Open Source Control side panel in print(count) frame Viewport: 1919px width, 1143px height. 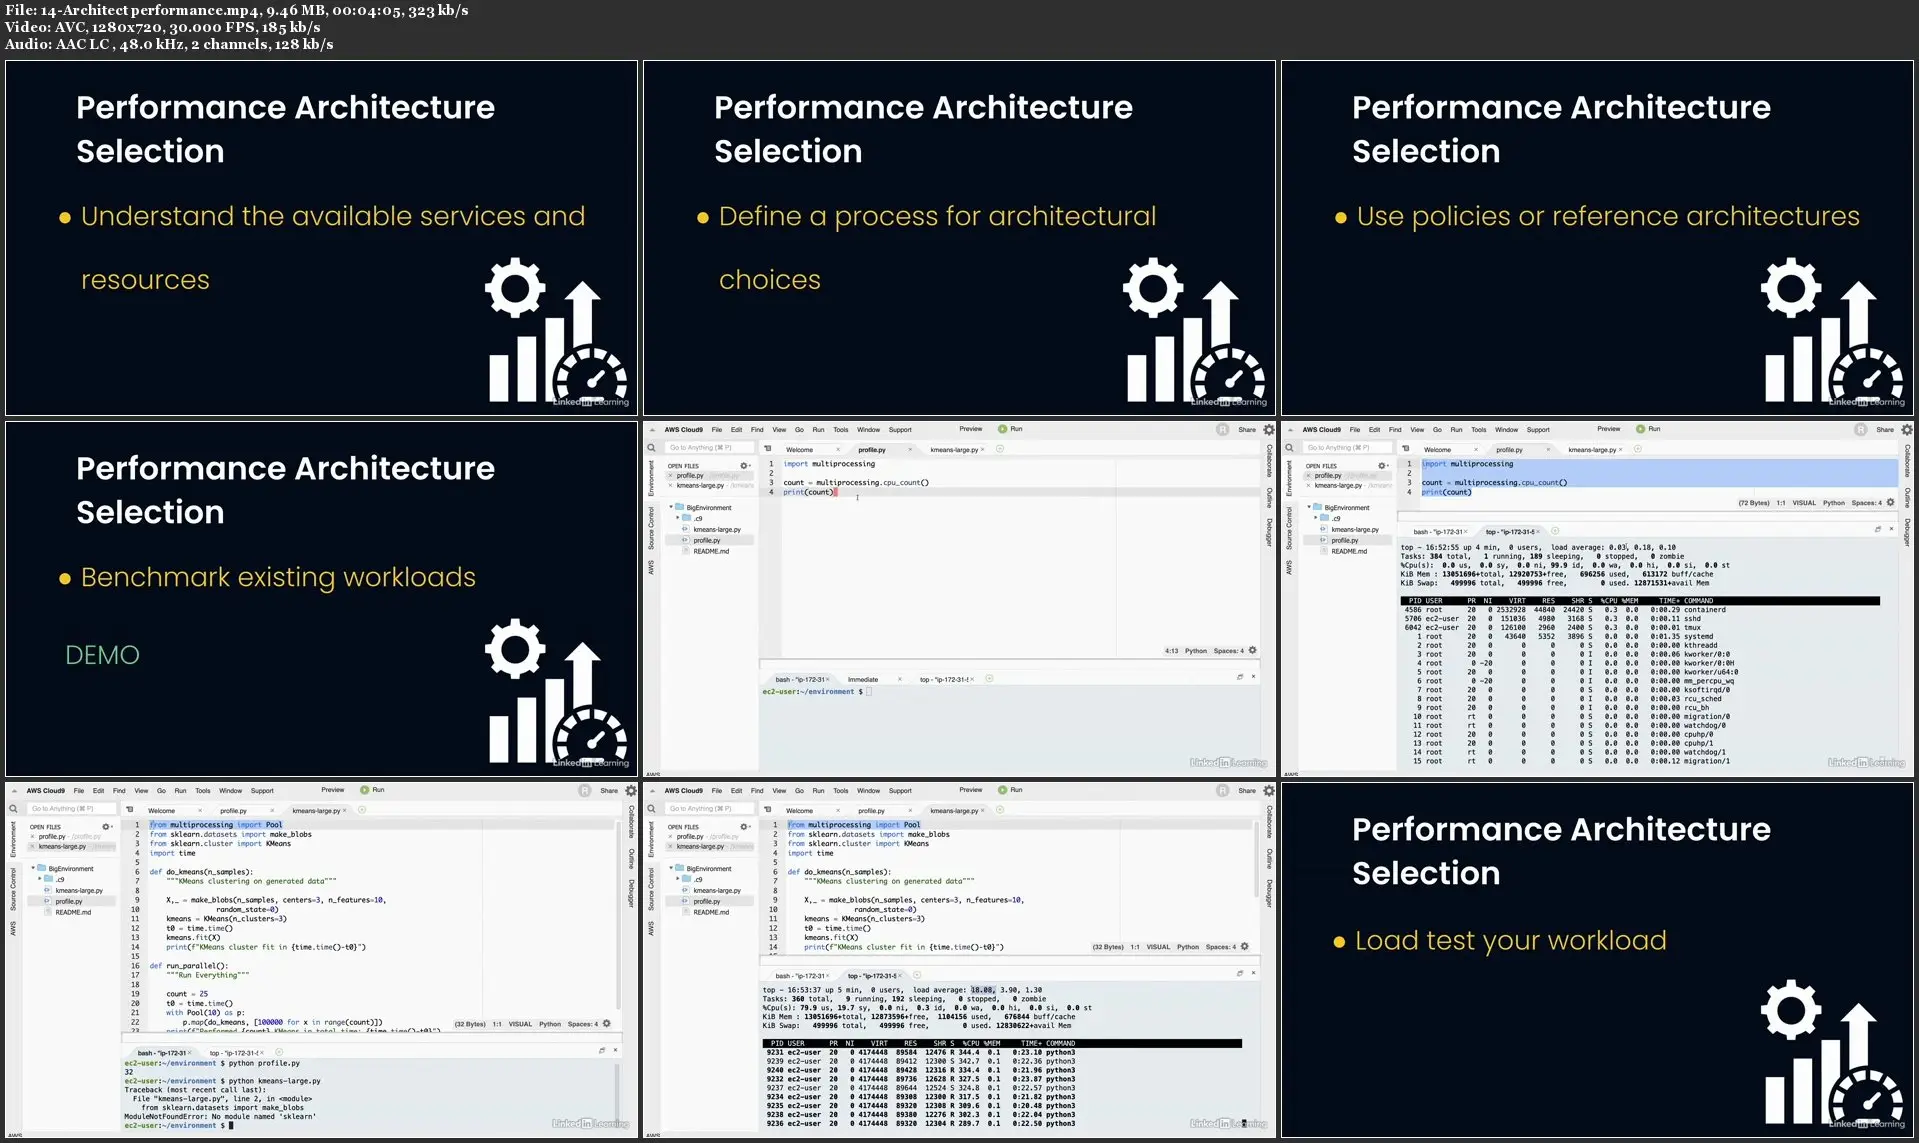(651, 527)
